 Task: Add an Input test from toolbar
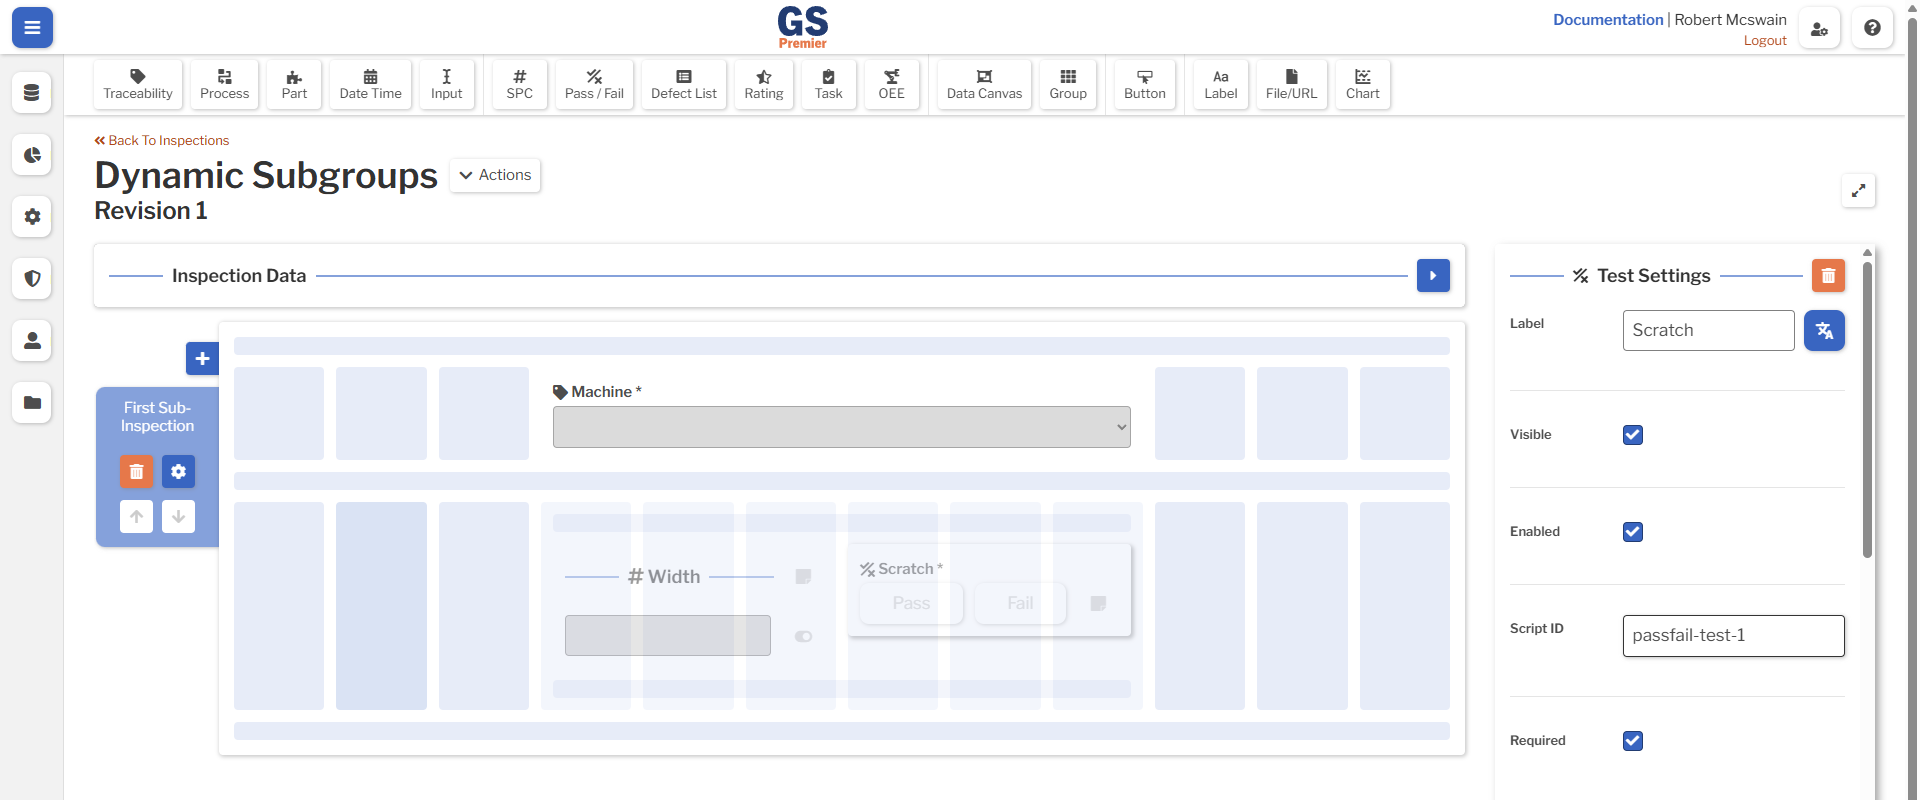pos(447,84)
